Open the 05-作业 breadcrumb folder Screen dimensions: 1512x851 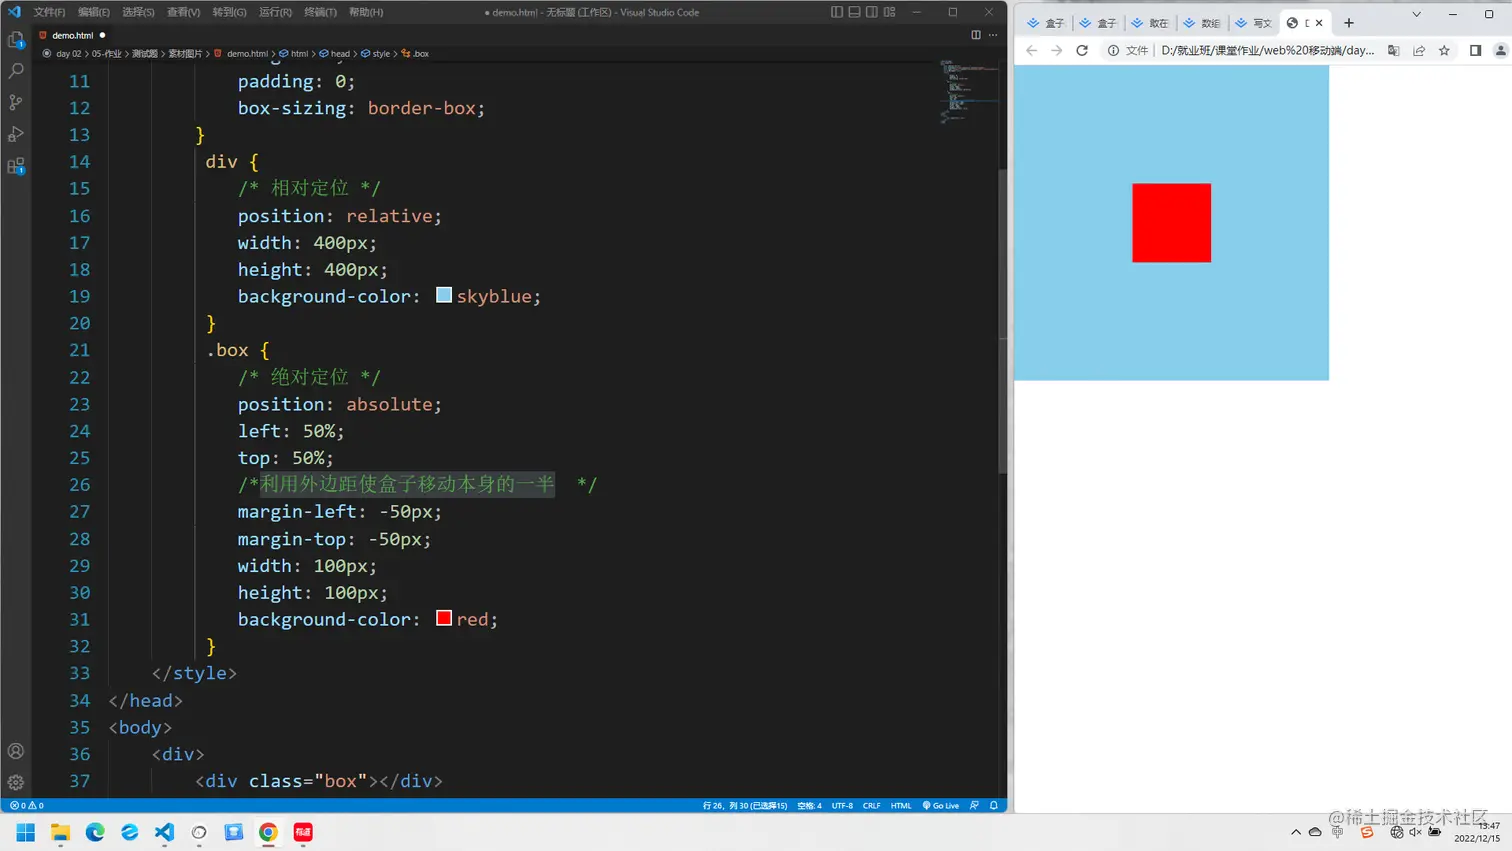point(106,54)
